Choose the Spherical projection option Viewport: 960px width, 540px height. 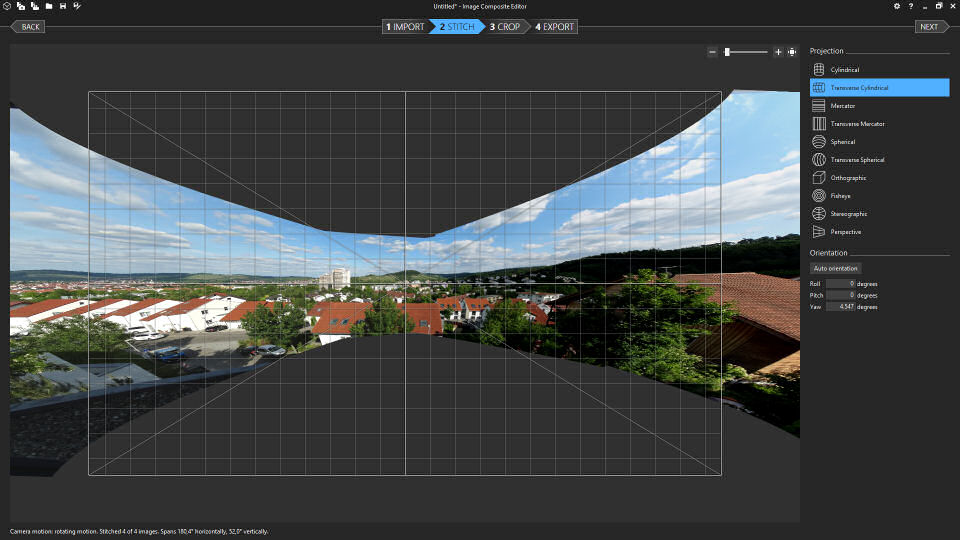pyautogui.click(x=842, y=142)
